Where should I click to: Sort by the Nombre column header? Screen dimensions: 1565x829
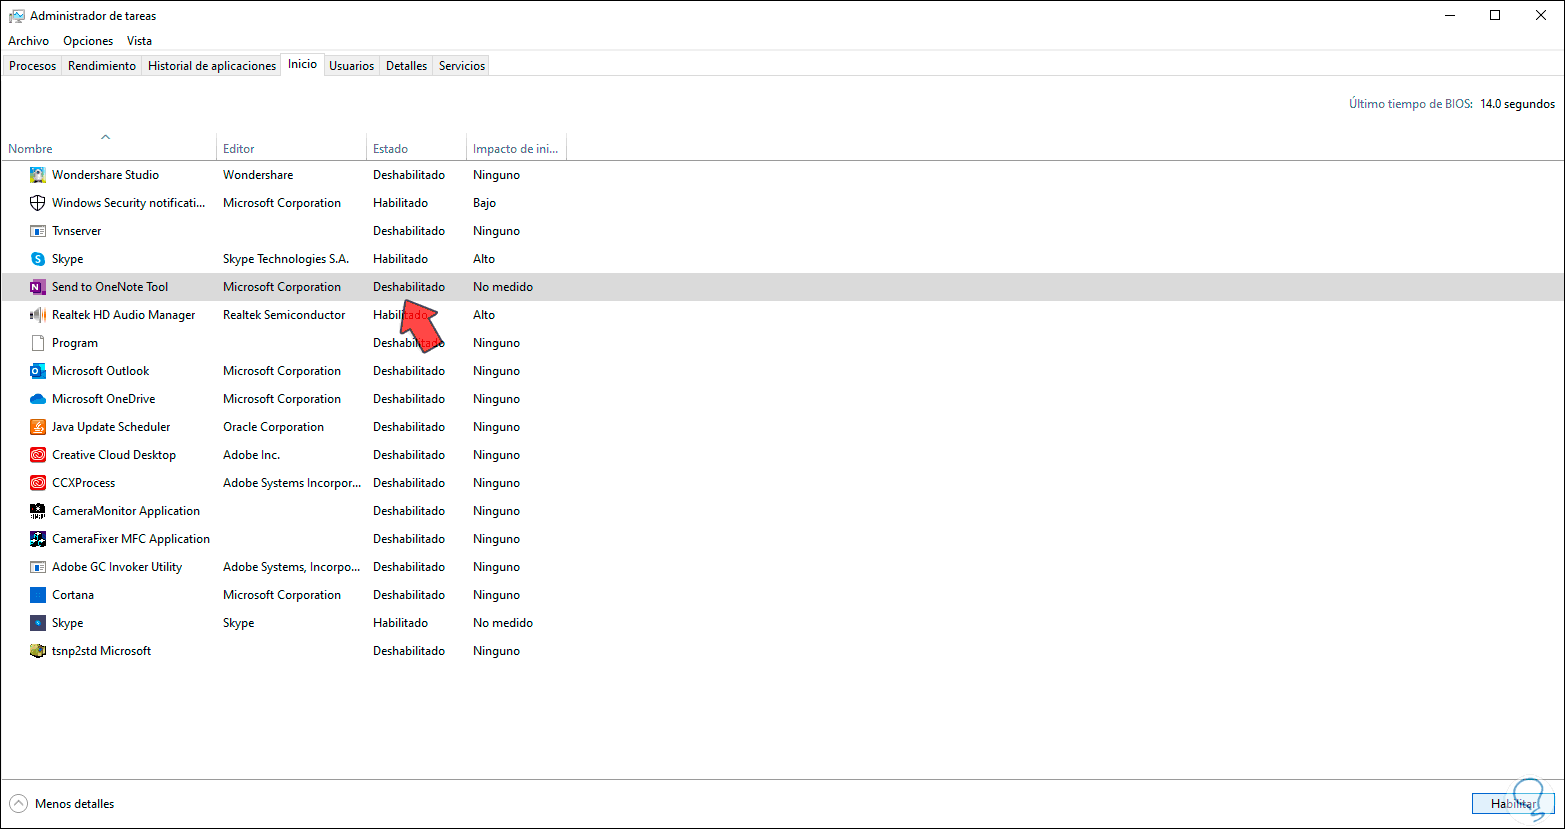click(x=108, y=148)
